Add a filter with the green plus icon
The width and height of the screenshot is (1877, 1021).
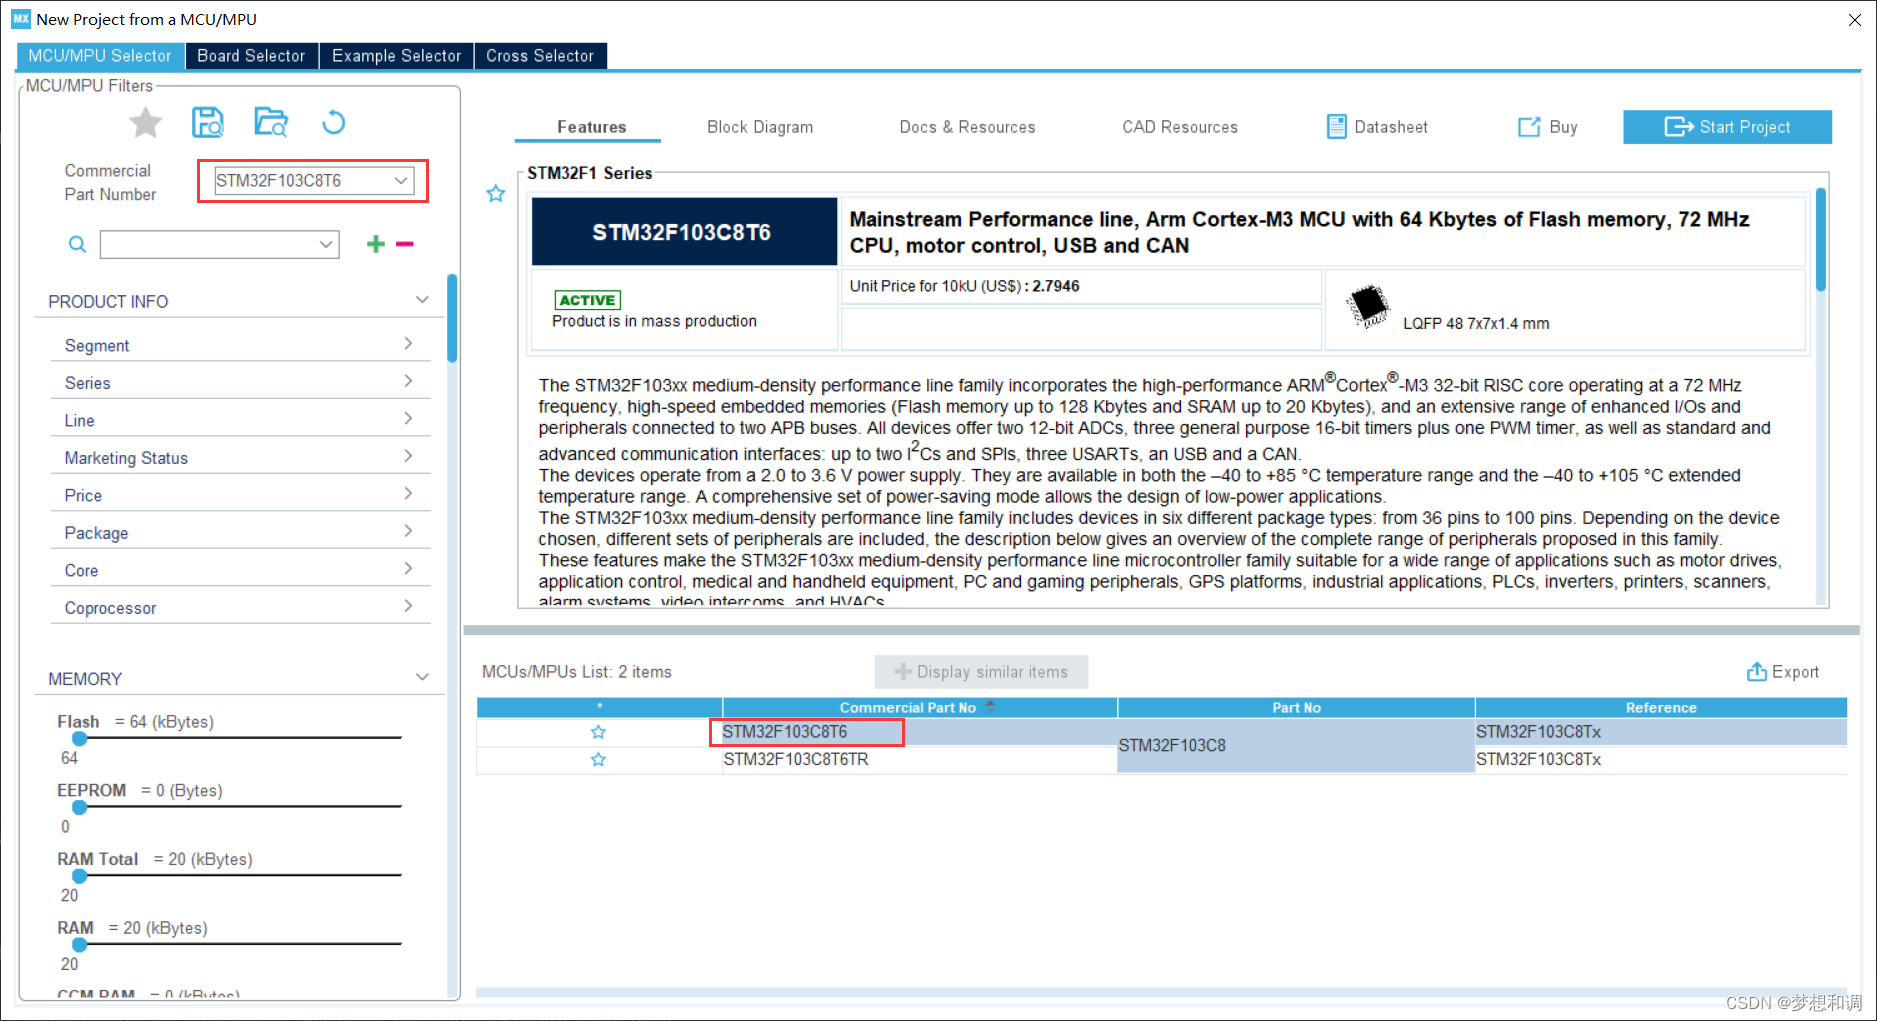[376, 244]
